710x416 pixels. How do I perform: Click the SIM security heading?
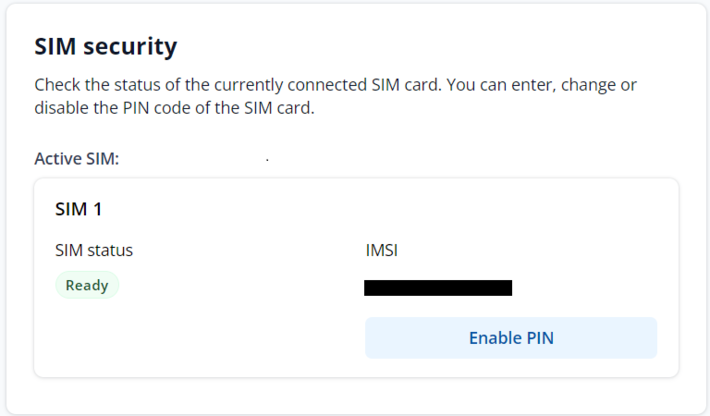105,46
